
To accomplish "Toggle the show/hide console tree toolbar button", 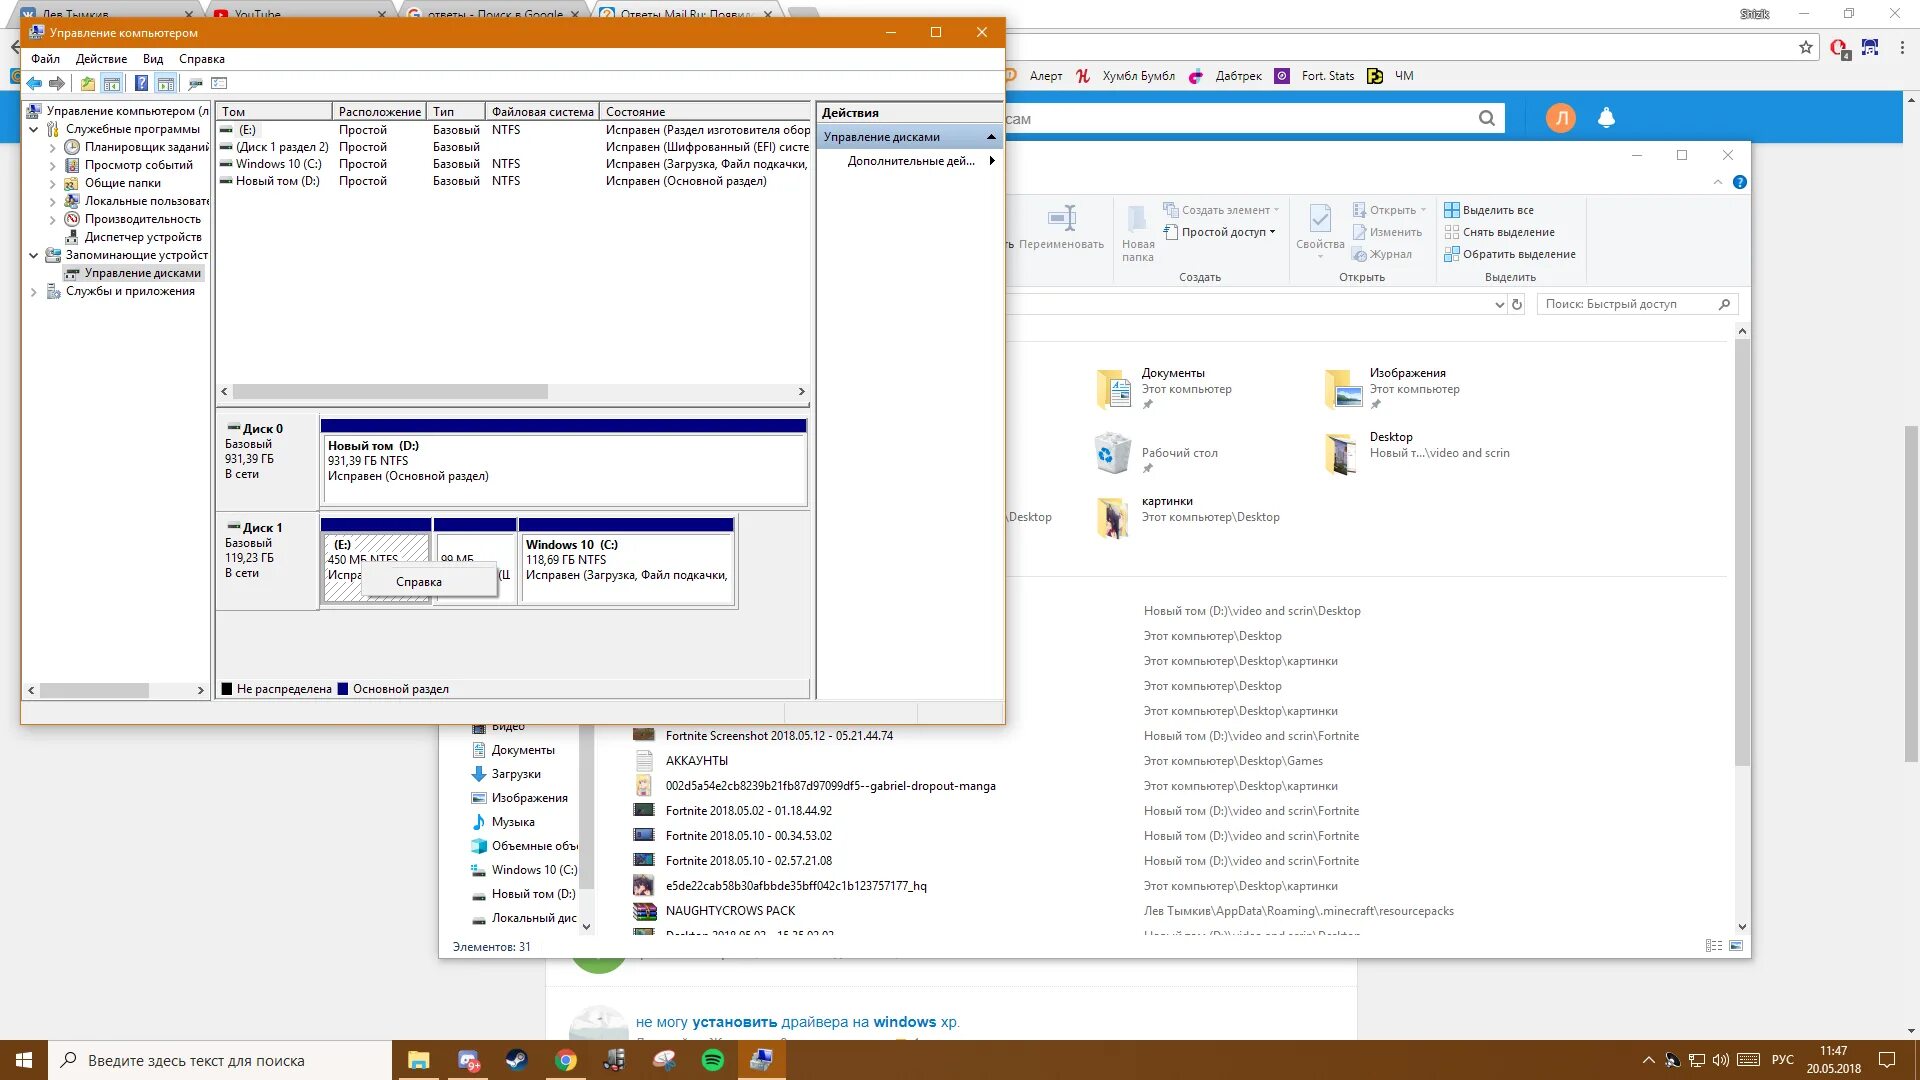I will point(112,84).
